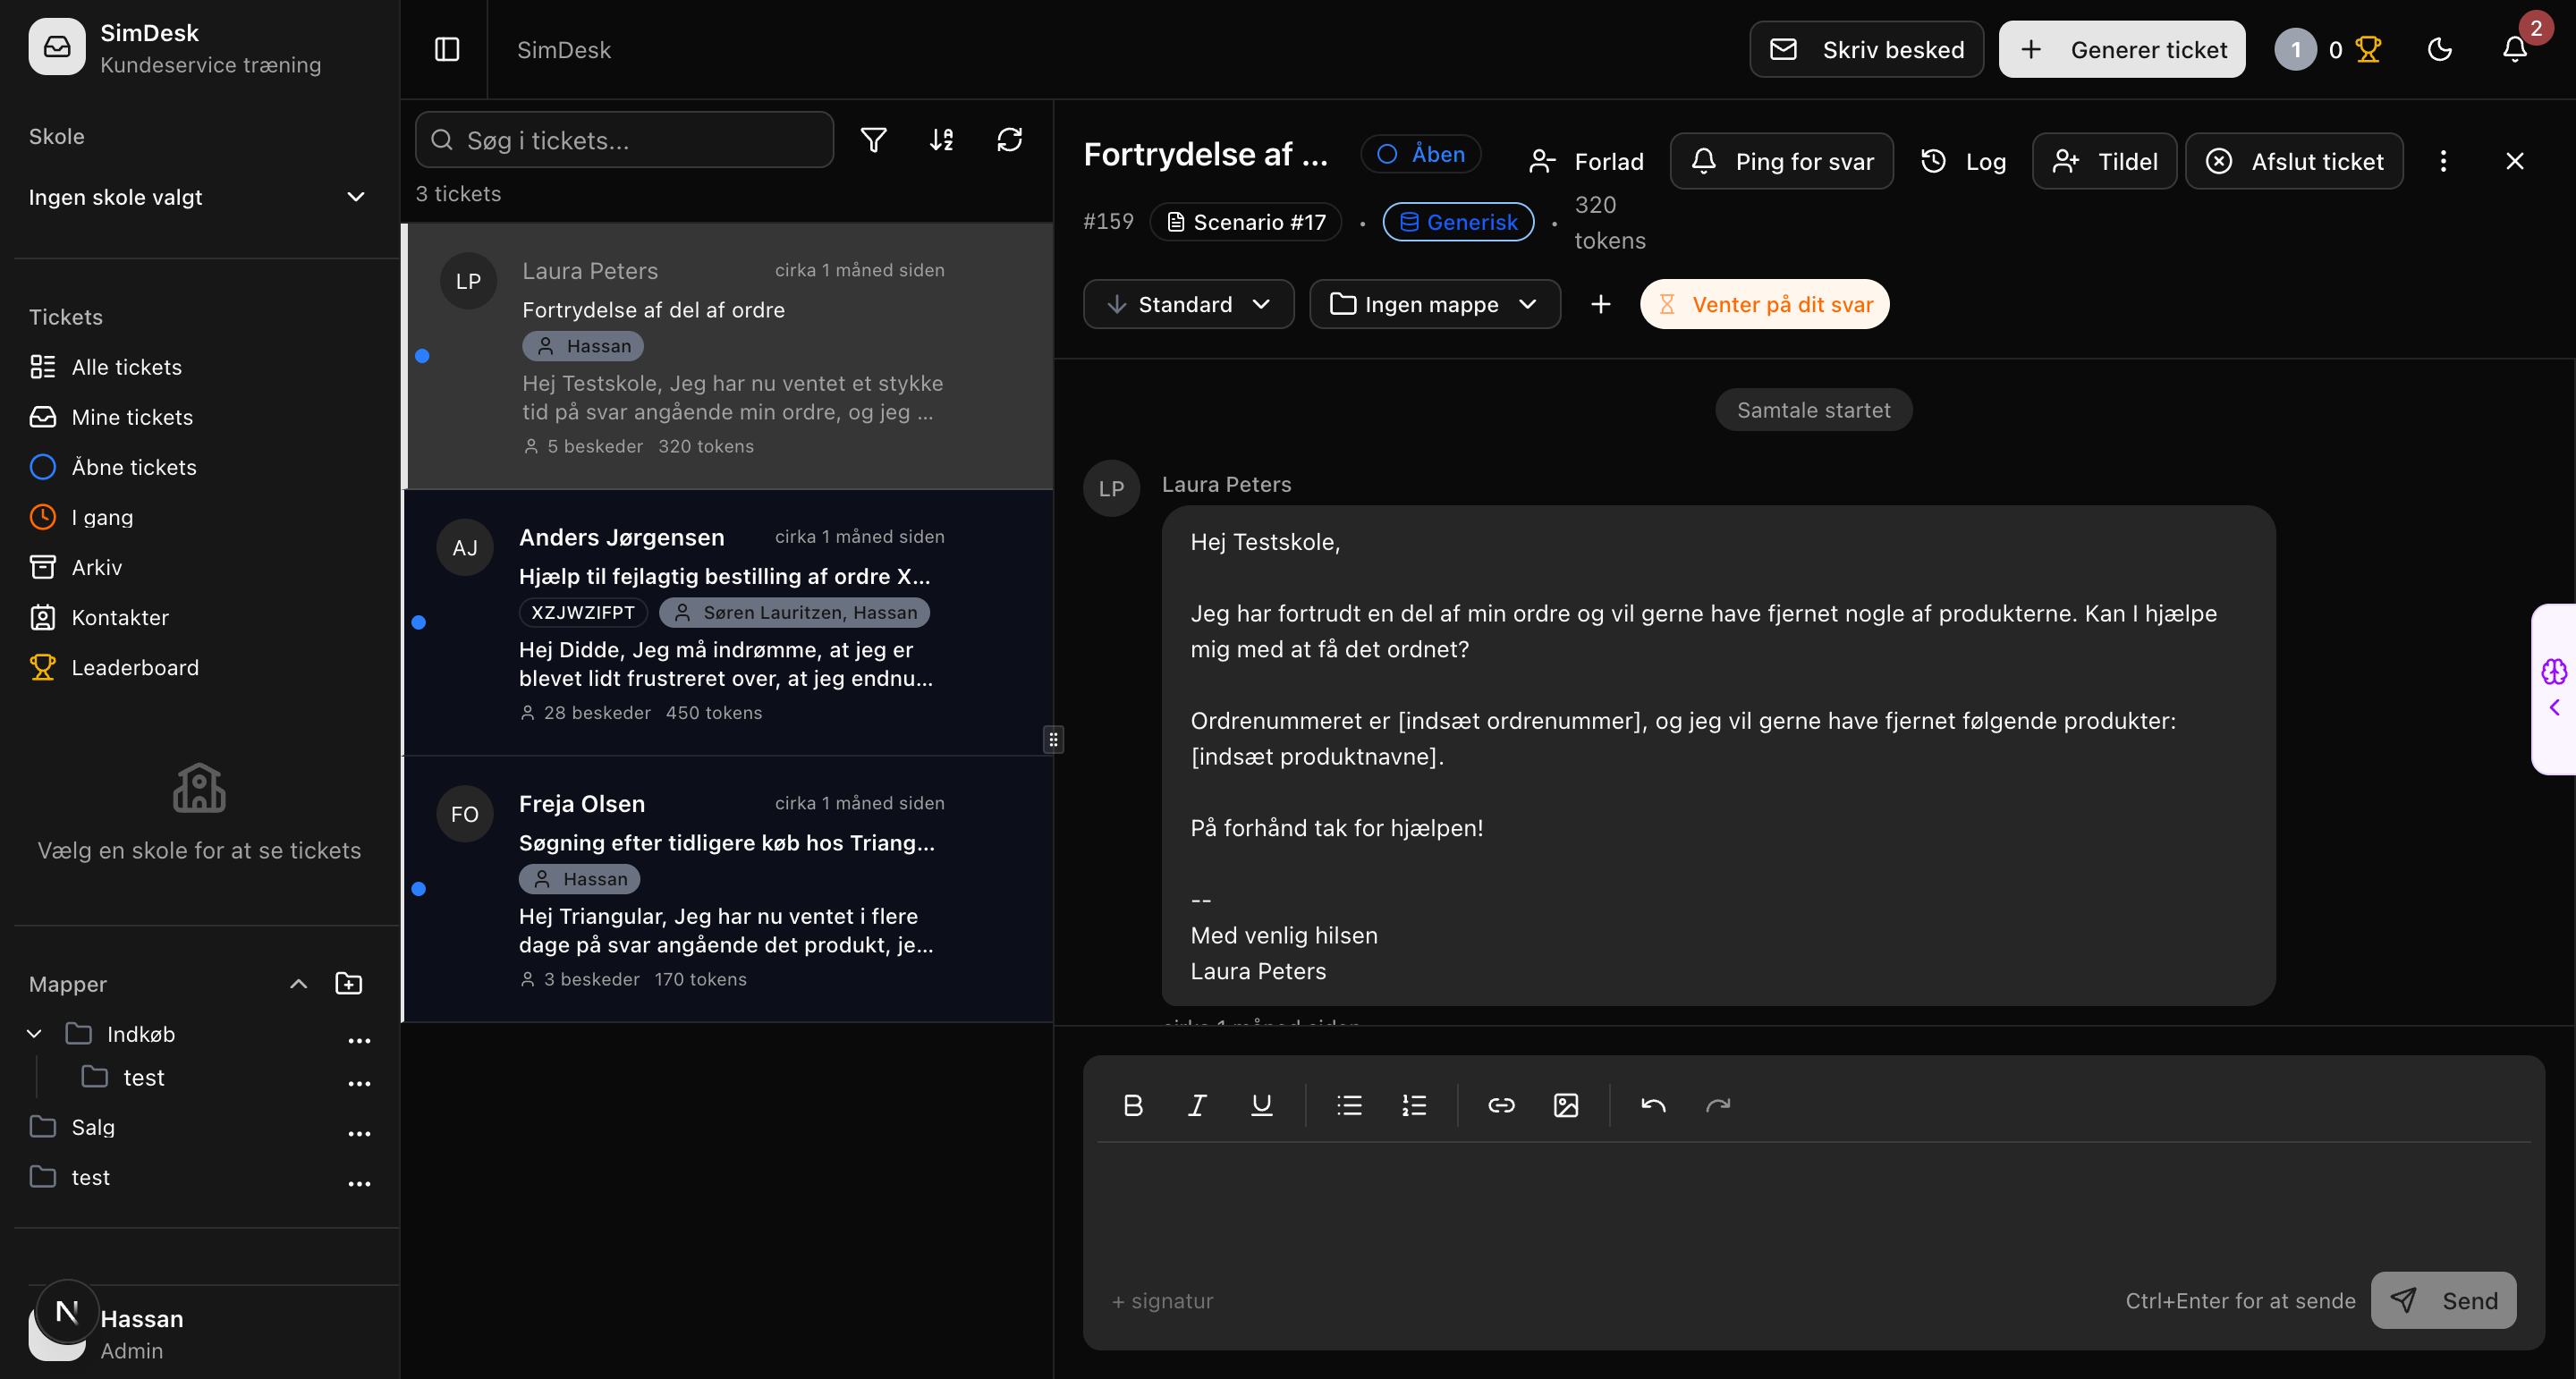Open options for Indkøb folder
Image resolution: width=2576 pixels, height=1379 pixels.
coord(359,1040)
